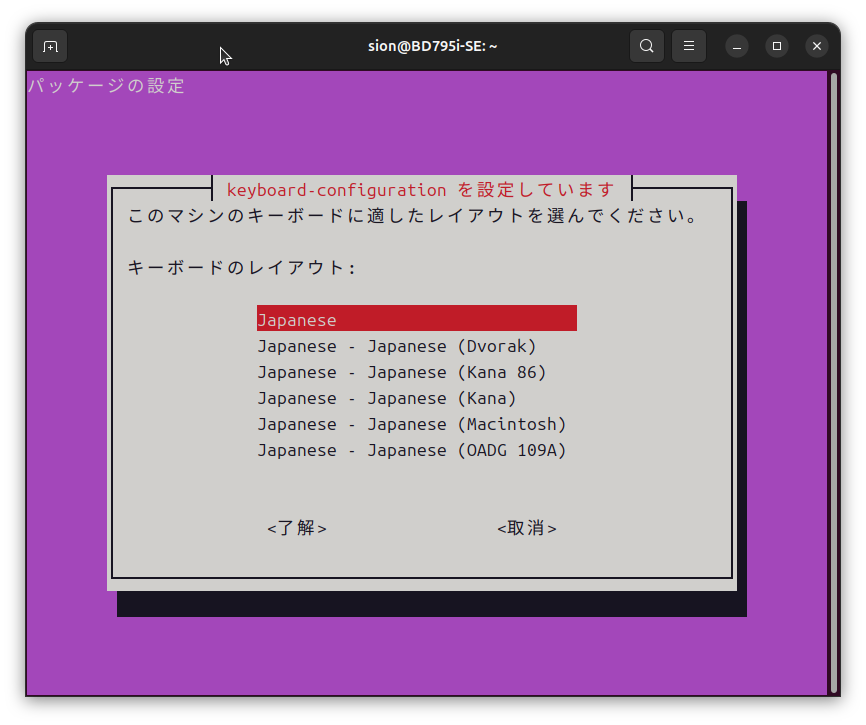The width and height of the screenshot is (866, 725).
Task: Choose Japanese (Macintosh) layout
Action: pos(412,424)
